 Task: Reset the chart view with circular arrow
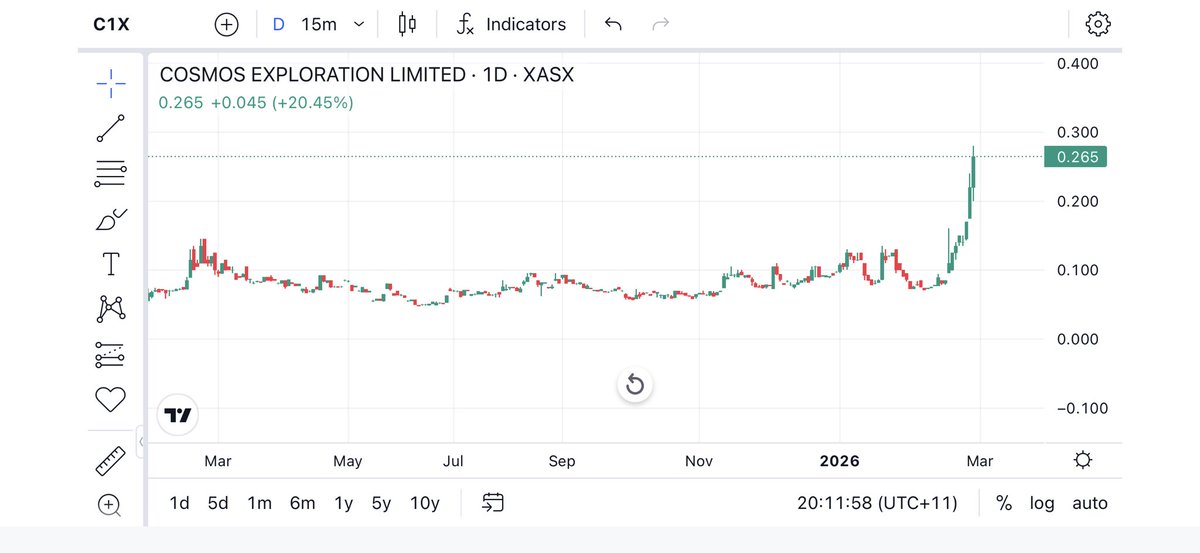(x=635, y=384)
